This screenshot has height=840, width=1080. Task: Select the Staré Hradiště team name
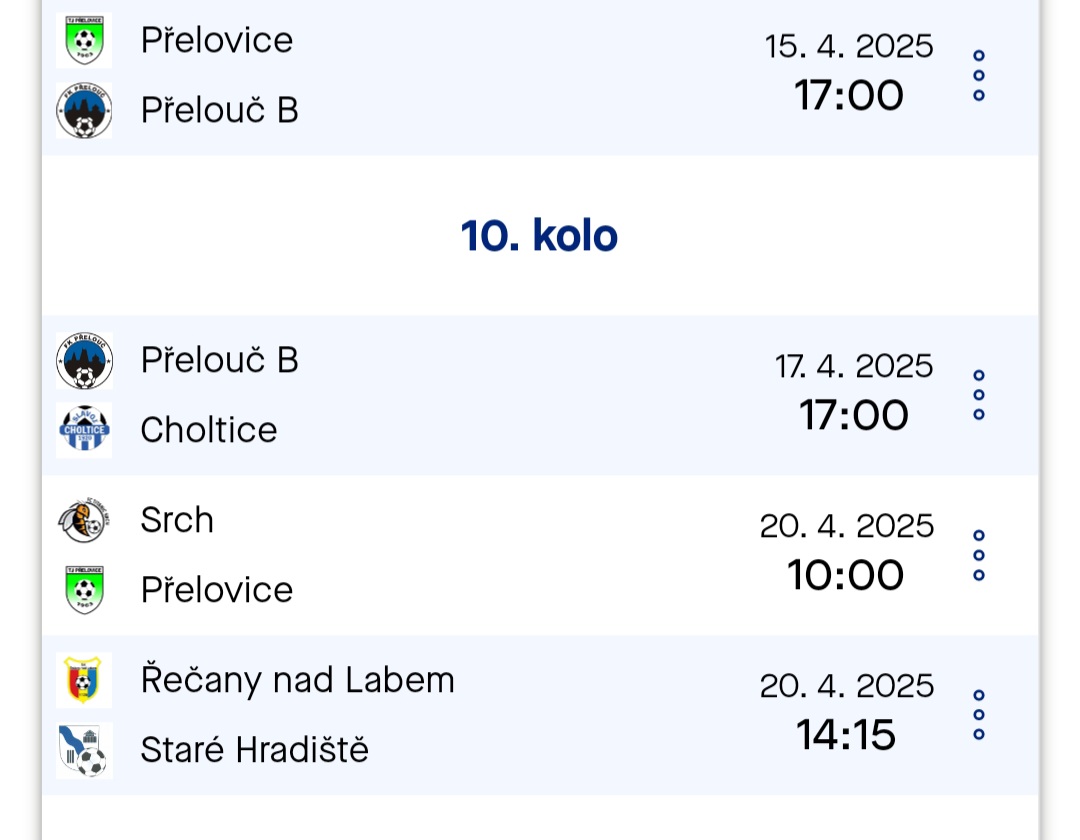coord(254,750)
